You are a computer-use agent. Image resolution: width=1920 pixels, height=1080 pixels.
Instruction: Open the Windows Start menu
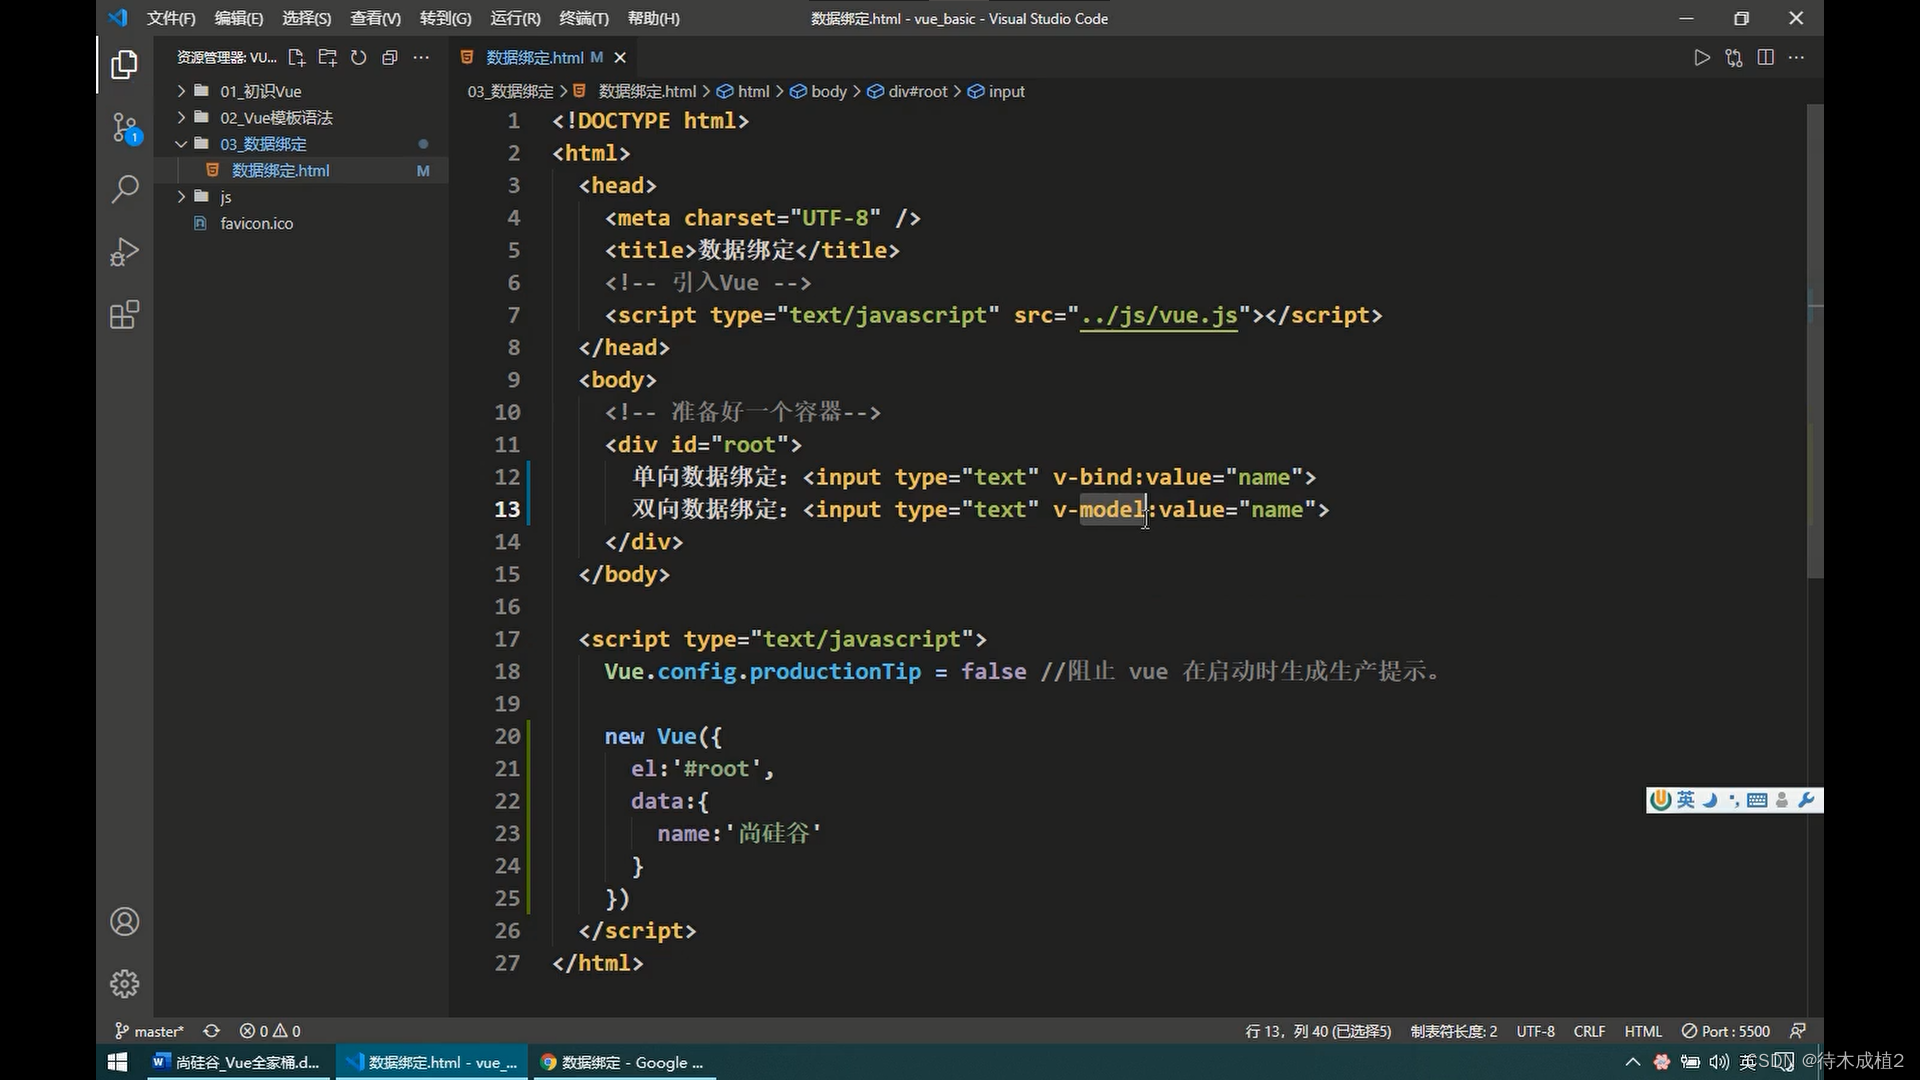point(117,1062)
